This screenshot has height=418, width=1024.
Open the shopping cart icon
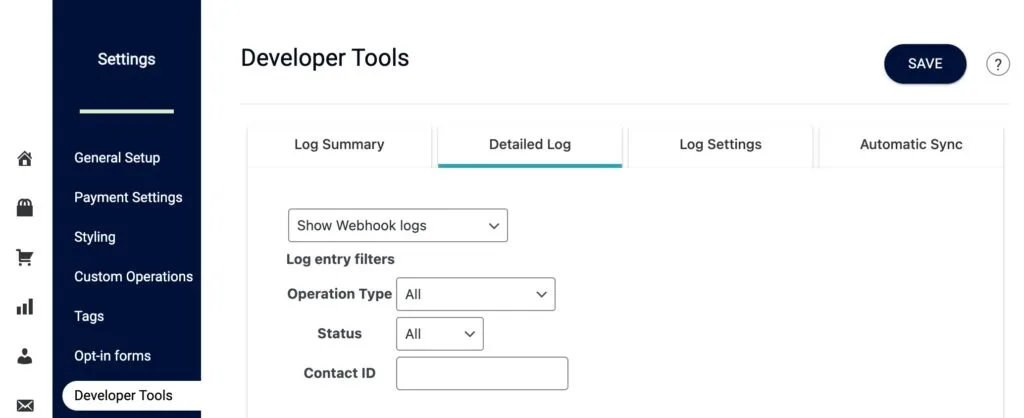(x=25, y=258)
